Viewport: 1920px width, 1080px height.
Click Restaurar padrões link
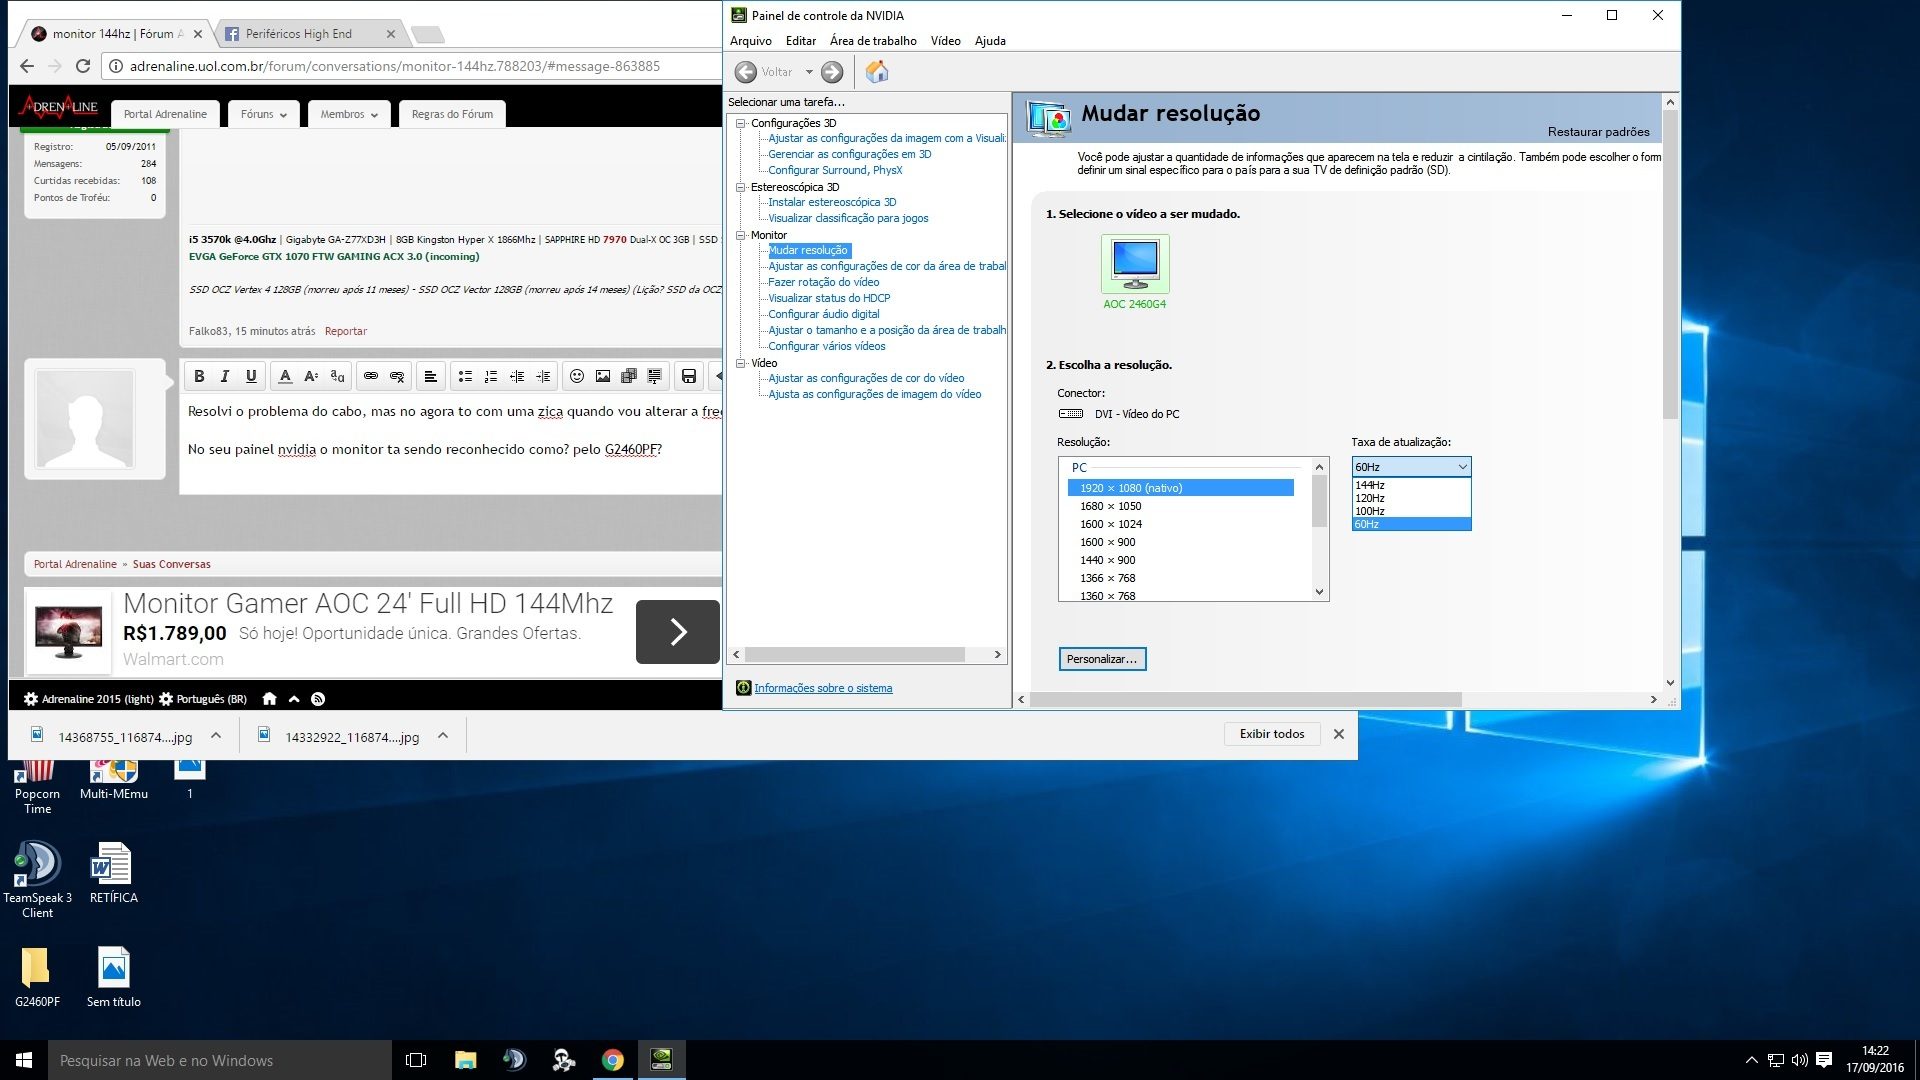(1598, 132)
